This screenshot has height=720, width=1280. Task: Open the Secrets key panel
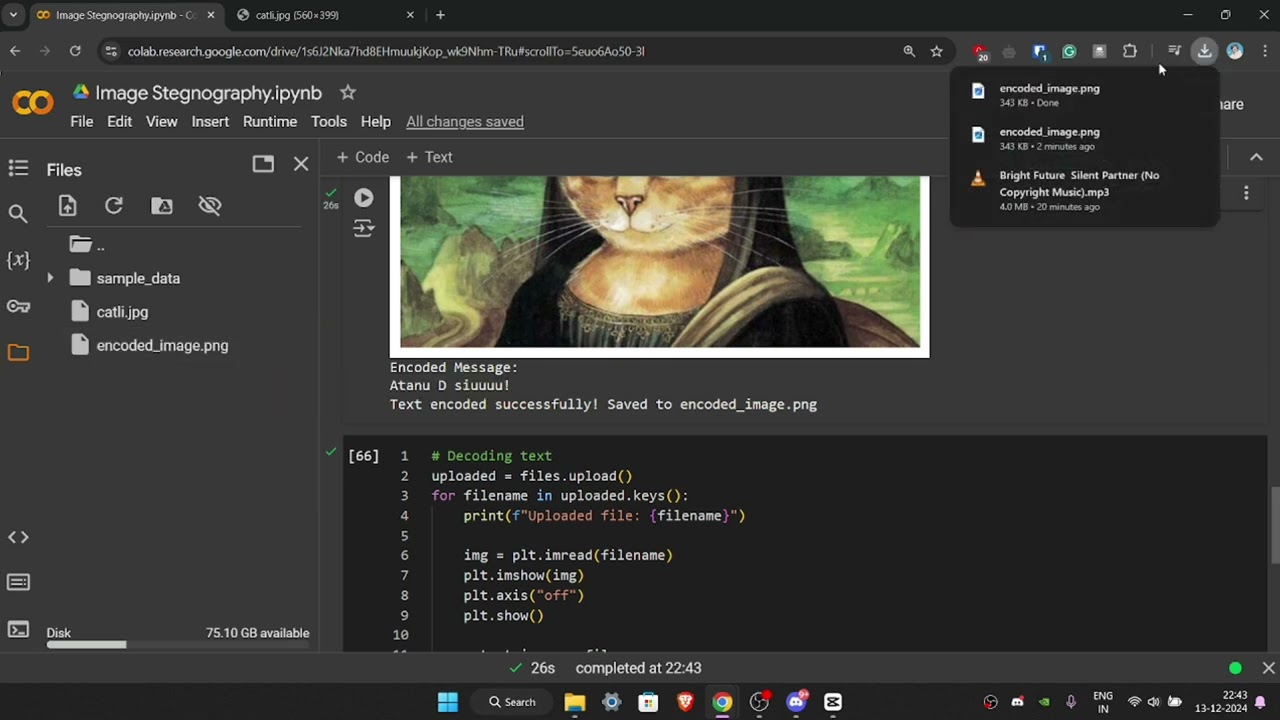coord(18,306)
